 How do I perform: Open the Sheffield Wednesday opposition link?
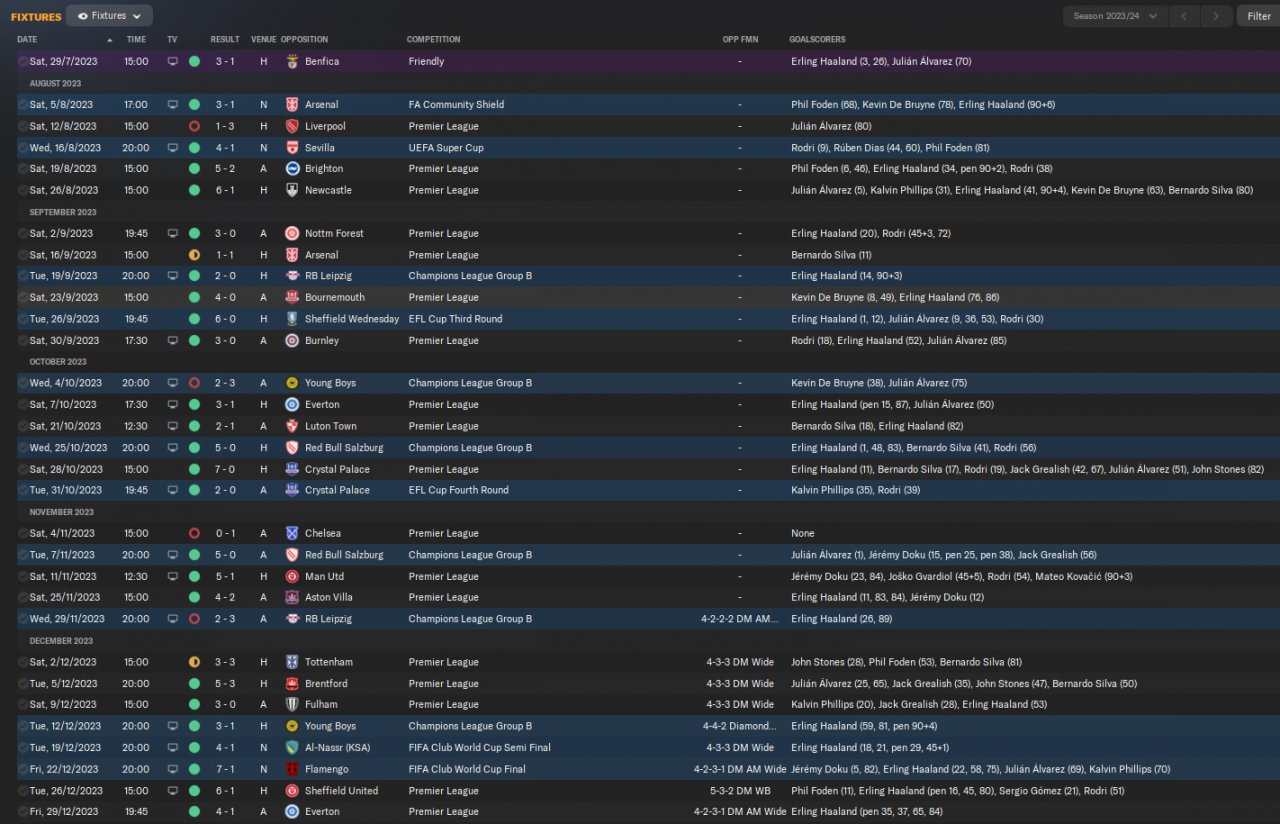click(352, 319)
